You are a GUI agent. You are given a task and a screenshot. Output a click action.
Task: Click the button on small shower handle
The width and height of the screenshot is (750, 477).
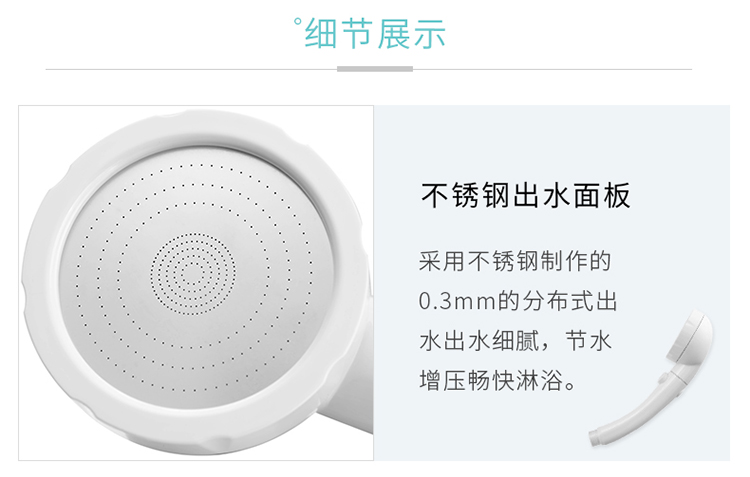pos(662,379)
